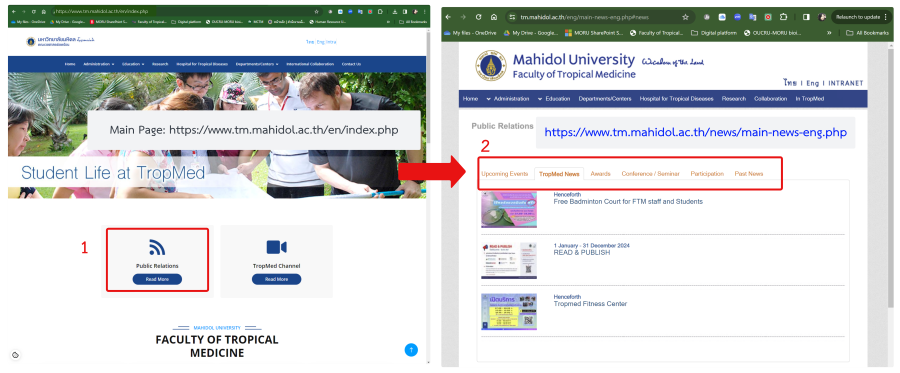Click the translate extension icon in the right browser
Viewport: 900px width, 373px height.
752,17
